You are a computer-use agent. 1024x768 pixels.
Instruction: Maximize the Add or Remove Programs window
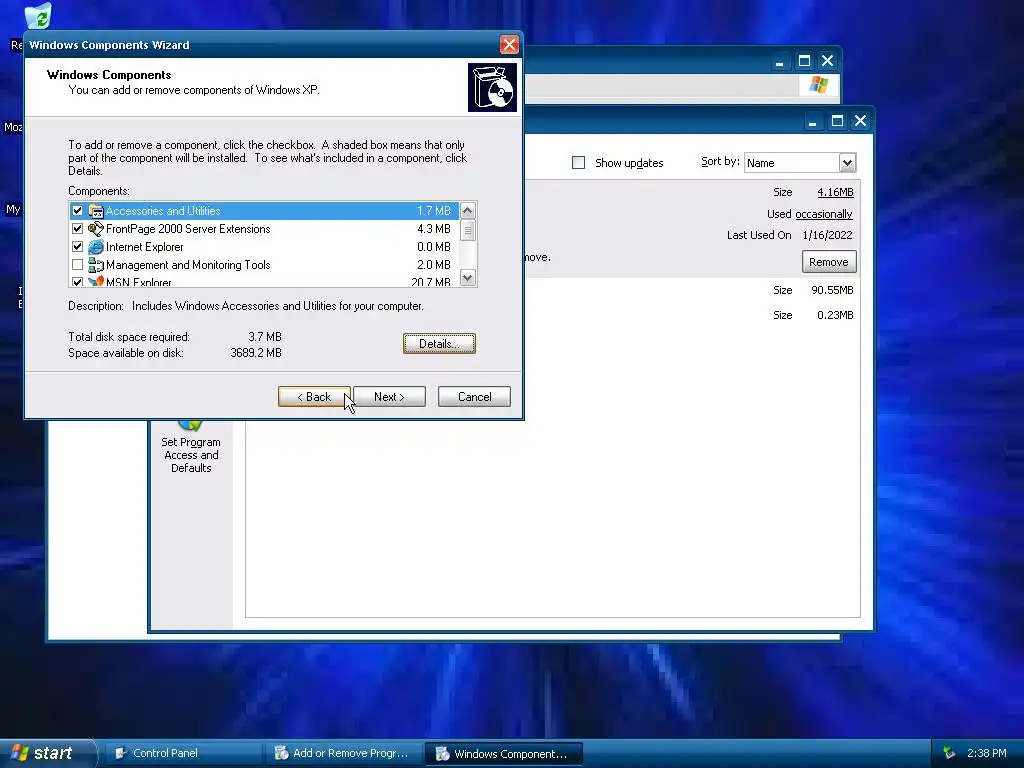837,121
